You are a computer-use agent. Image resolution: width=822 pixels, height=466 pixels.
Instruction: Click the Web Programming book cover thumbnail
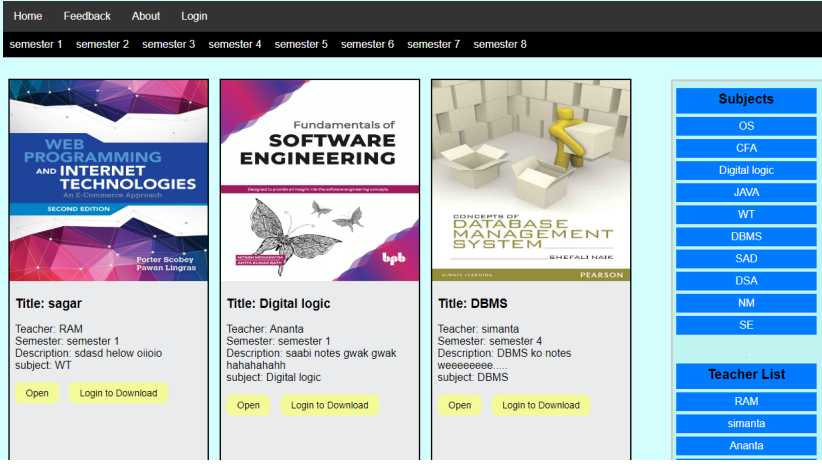[x=109, y=181]
